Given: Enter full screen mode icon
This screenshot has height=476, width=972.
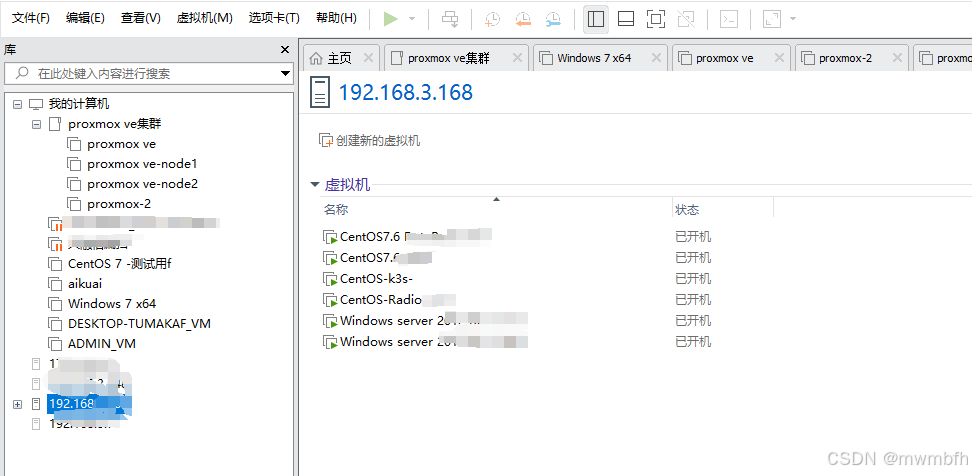Looking at the screenshot, I should coord(656,19).
